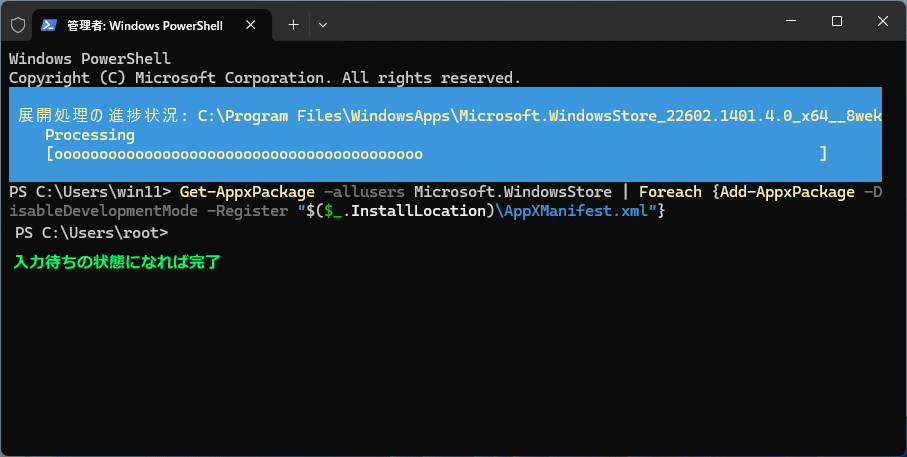The height and width of the screenshot is (457, 907).
Task: Click the 'Get-AppxPackage' command text
Action: (247, 192)
